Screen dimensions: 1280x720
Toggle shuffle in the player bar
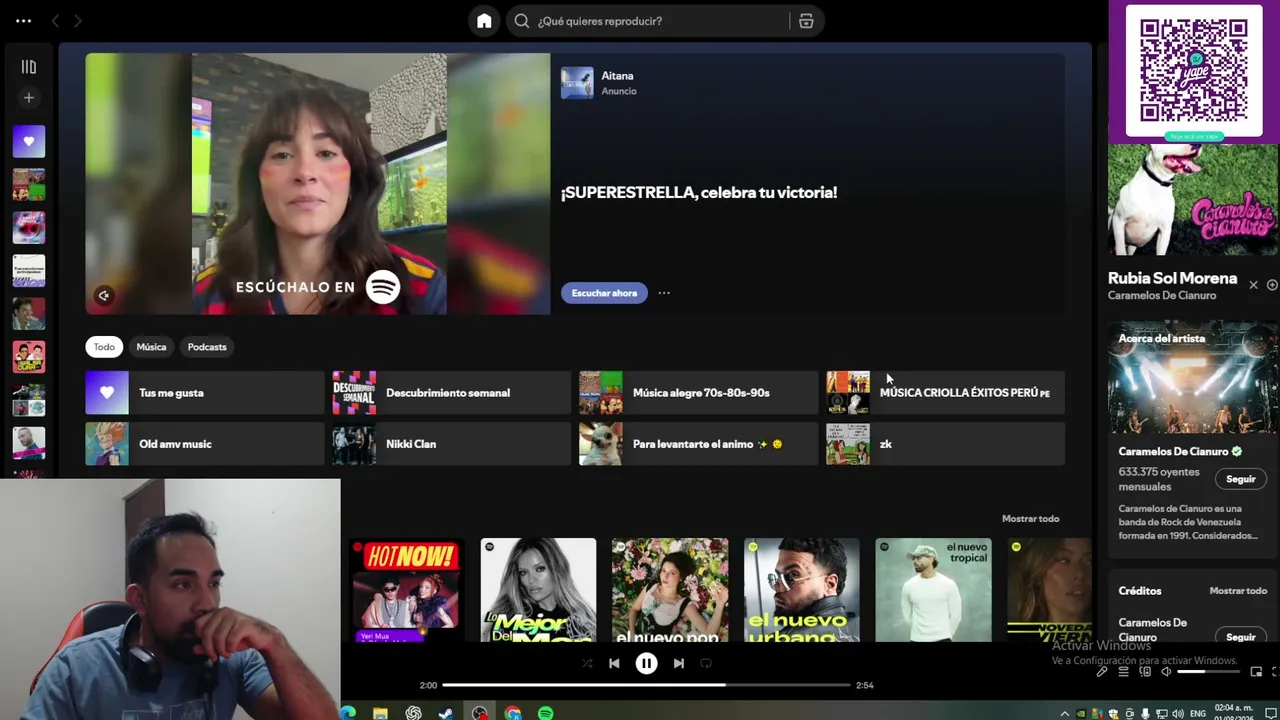[587, 663]
